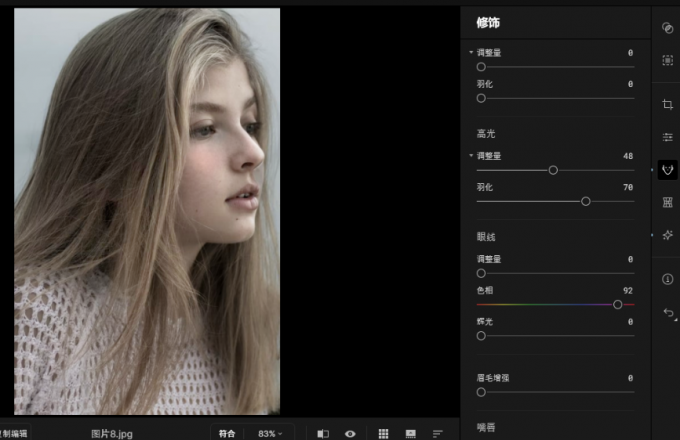The height and width of the screenshot is (440, 680).
Task: Open the crop tool in right sidebar
Action: (x=667, y=104)
